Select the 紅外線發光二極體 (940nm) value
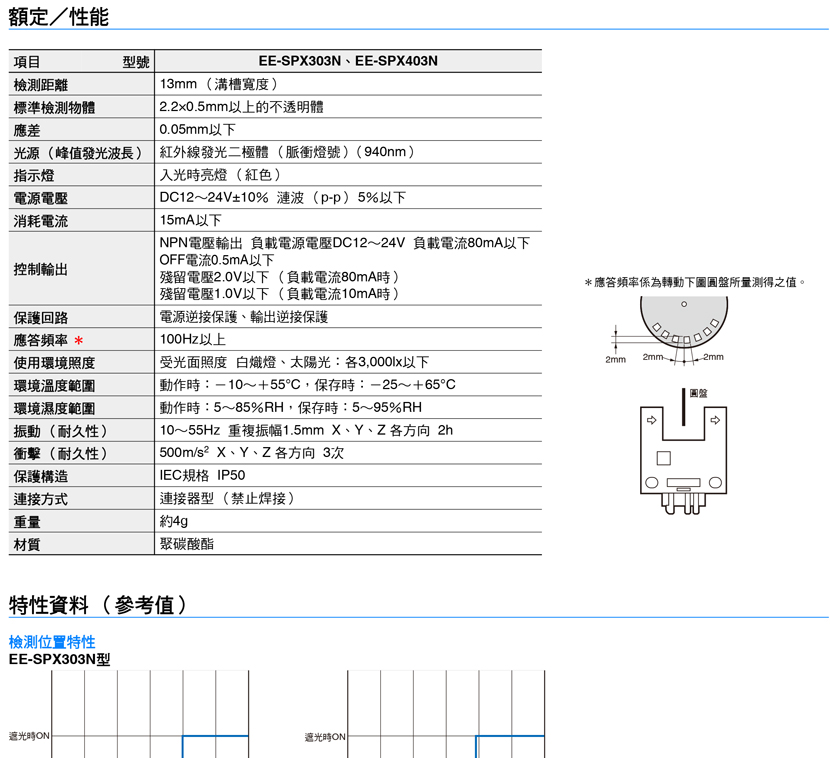This screenshot has width=830, height=758. coord(287,152)
